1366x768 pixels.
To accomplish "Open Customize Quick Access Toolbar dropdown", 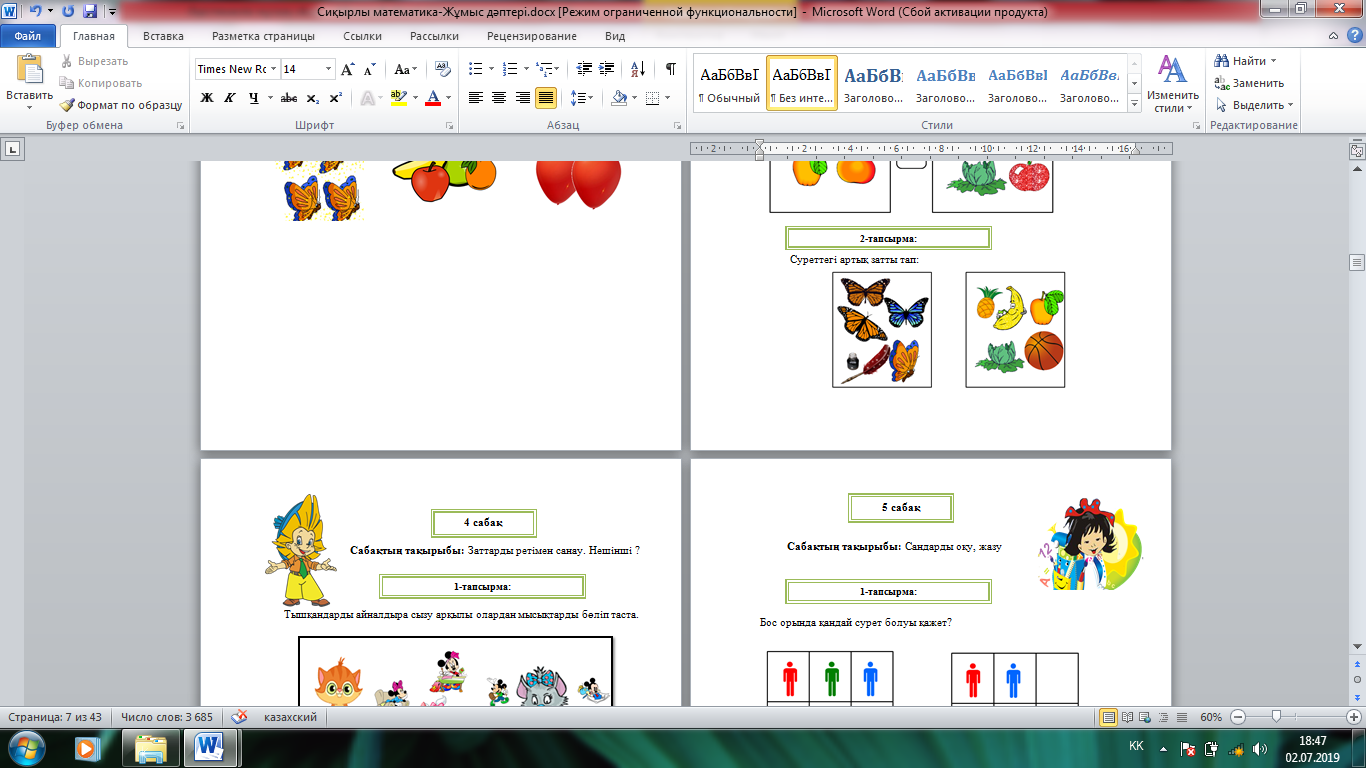I will point(110,12).
